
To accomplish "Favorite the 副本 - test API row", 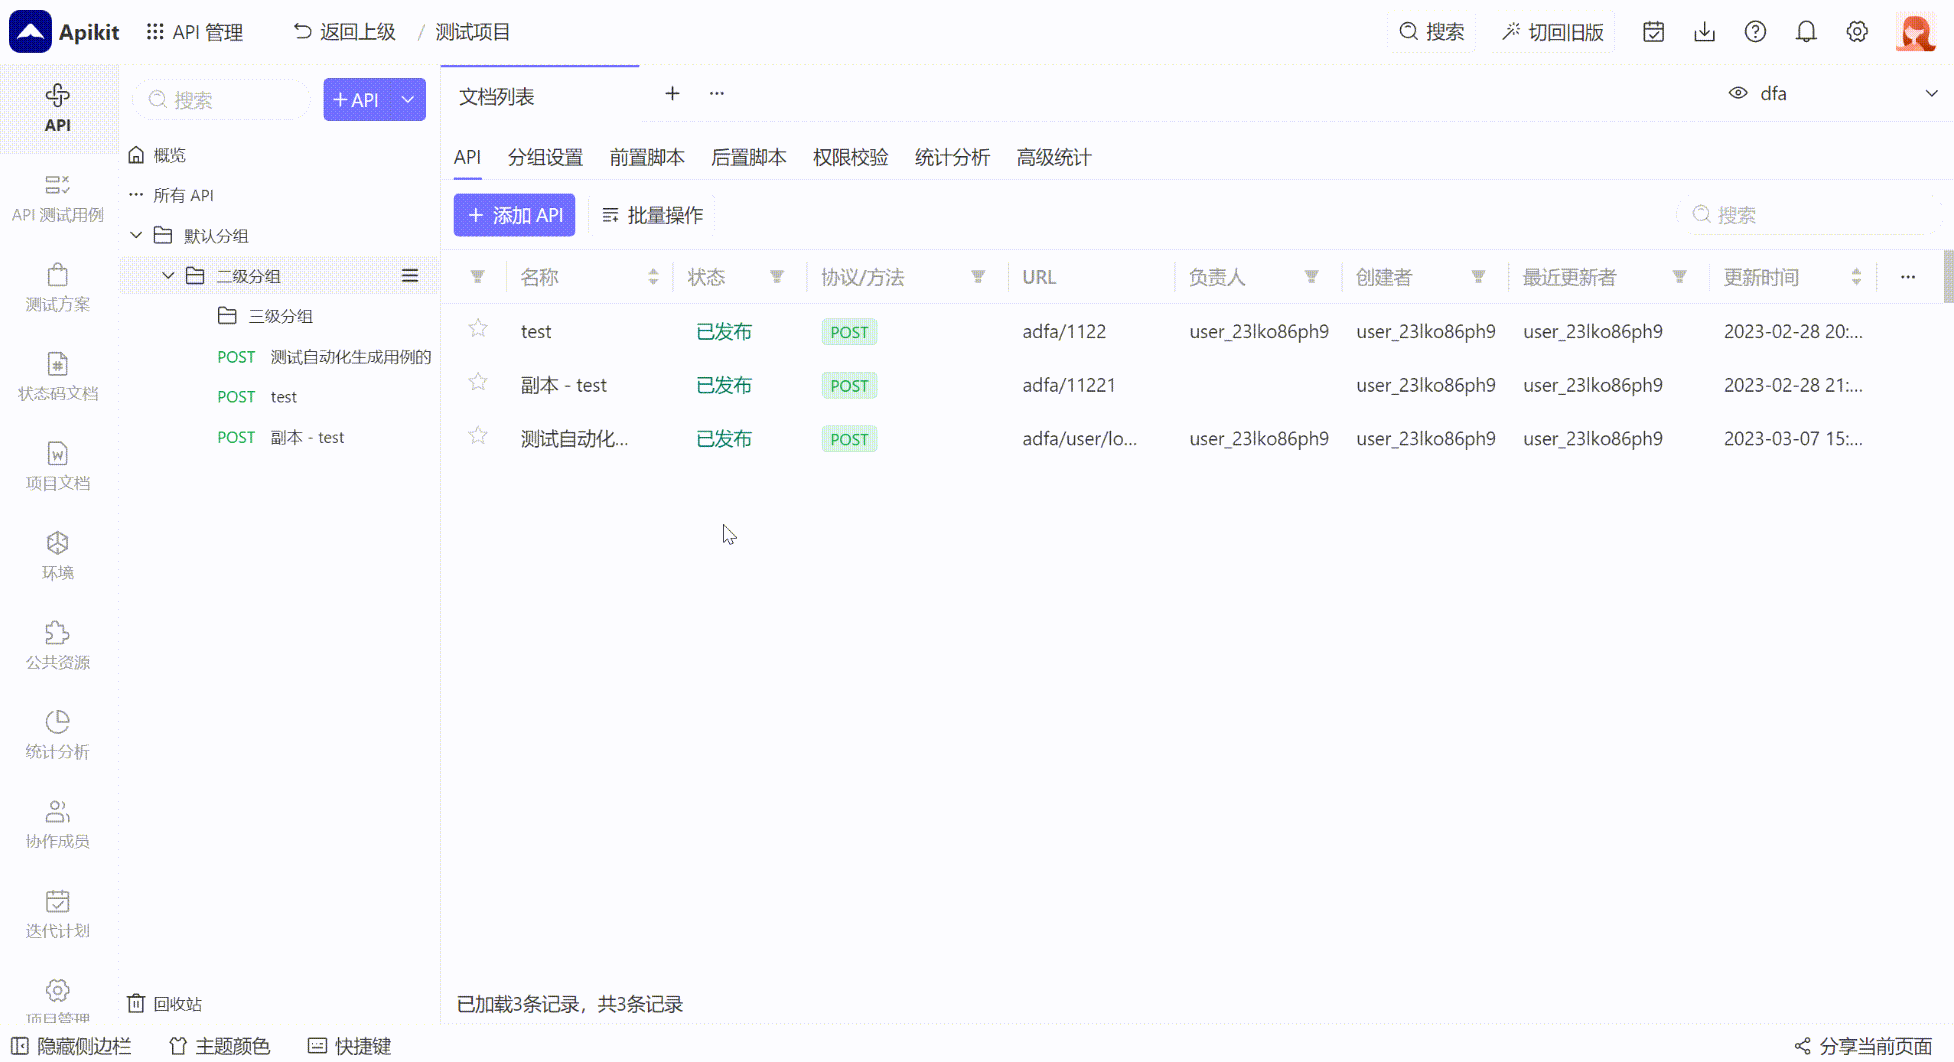I will (478, 381).
